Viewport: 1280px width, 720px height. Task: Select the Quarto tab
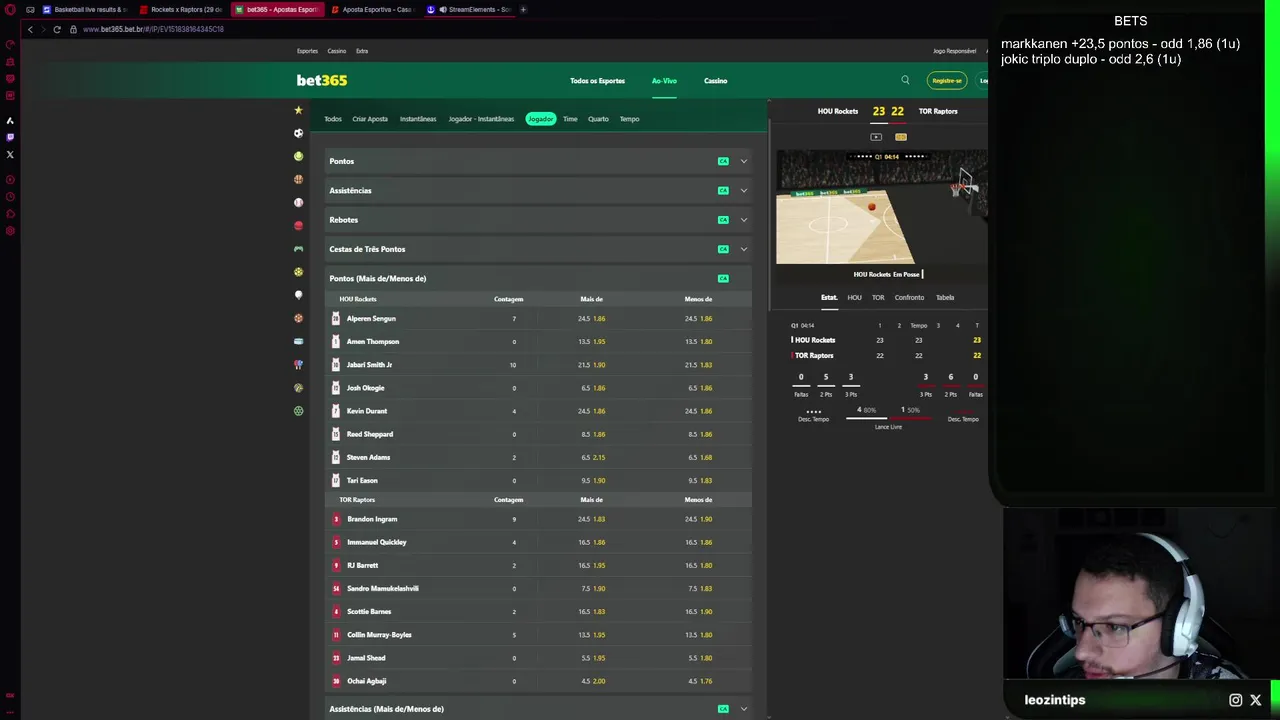point(598,119)
